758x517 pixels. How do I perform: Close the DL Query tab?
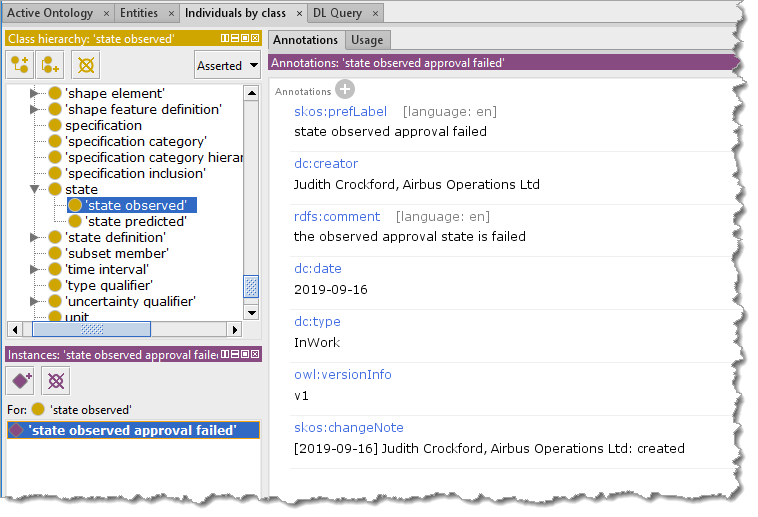[375, 14]
